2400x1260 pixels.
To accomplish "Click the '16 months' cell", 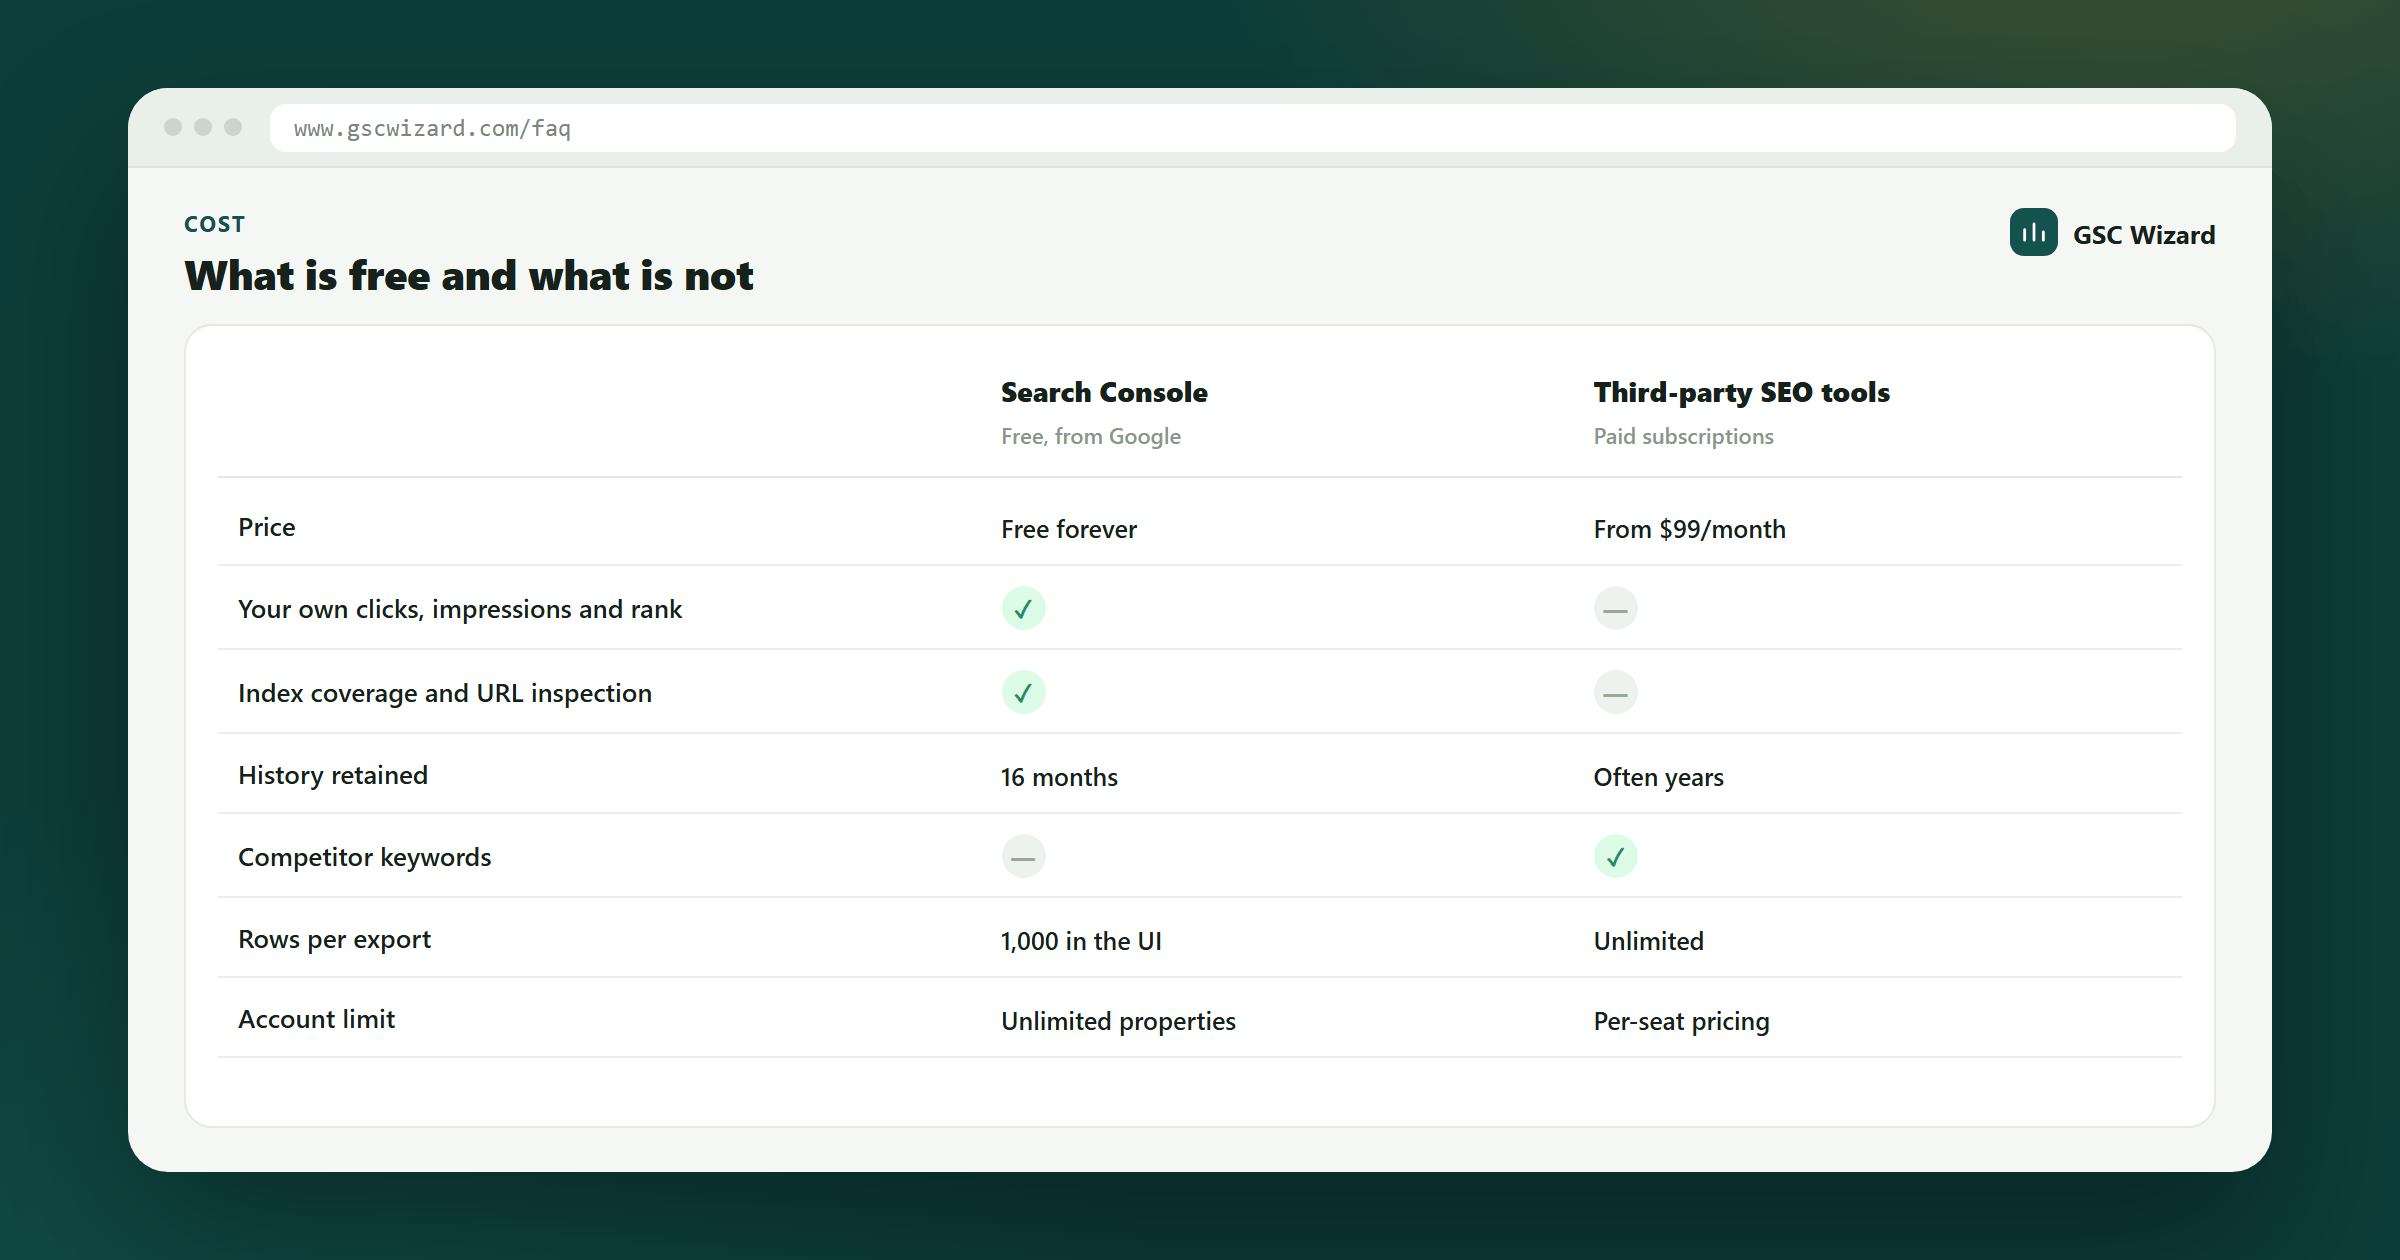I will [x=1059, y=777].
